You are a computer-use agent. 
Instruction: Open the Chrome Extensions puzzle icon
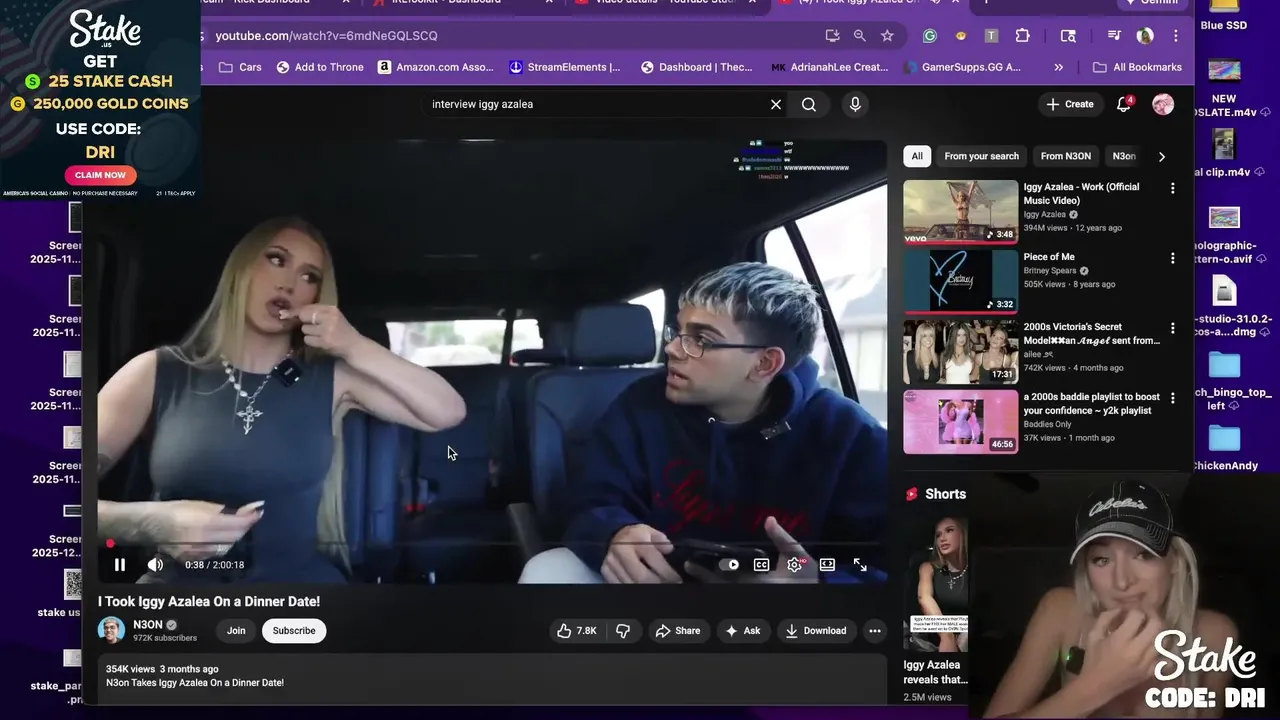pos(1022,36)
